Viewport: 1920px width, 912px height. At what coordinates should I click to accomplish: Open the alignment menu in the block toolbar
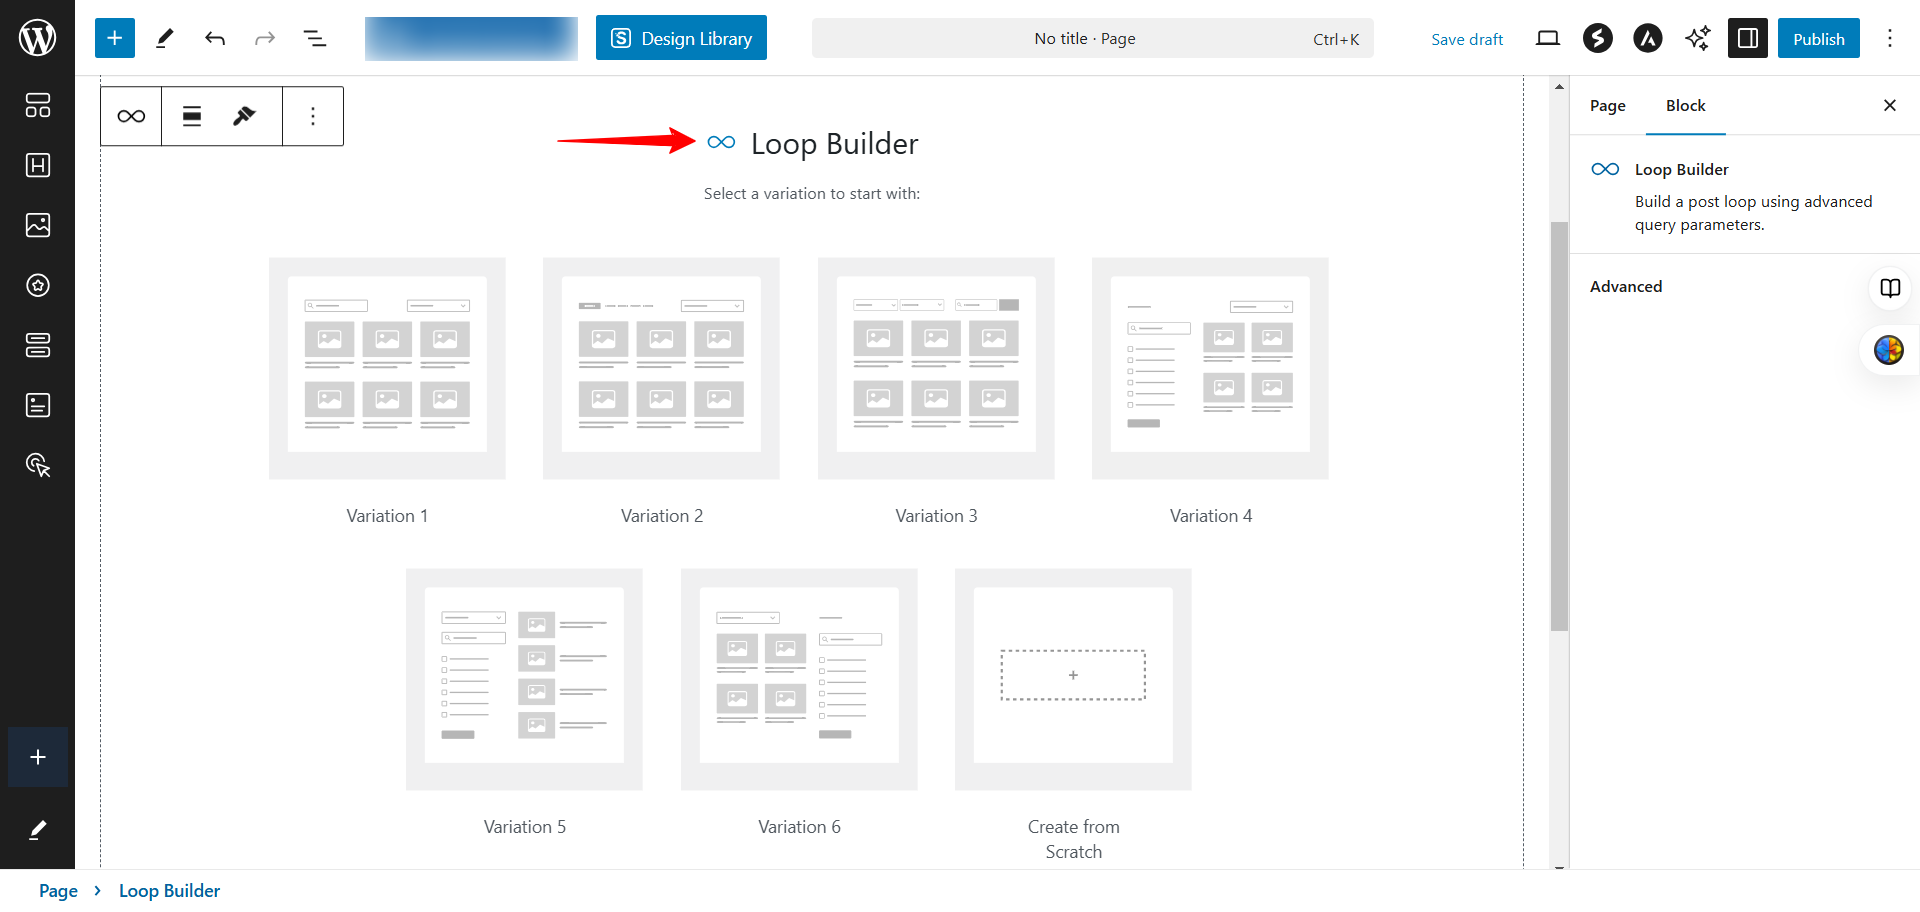point(190,116)
